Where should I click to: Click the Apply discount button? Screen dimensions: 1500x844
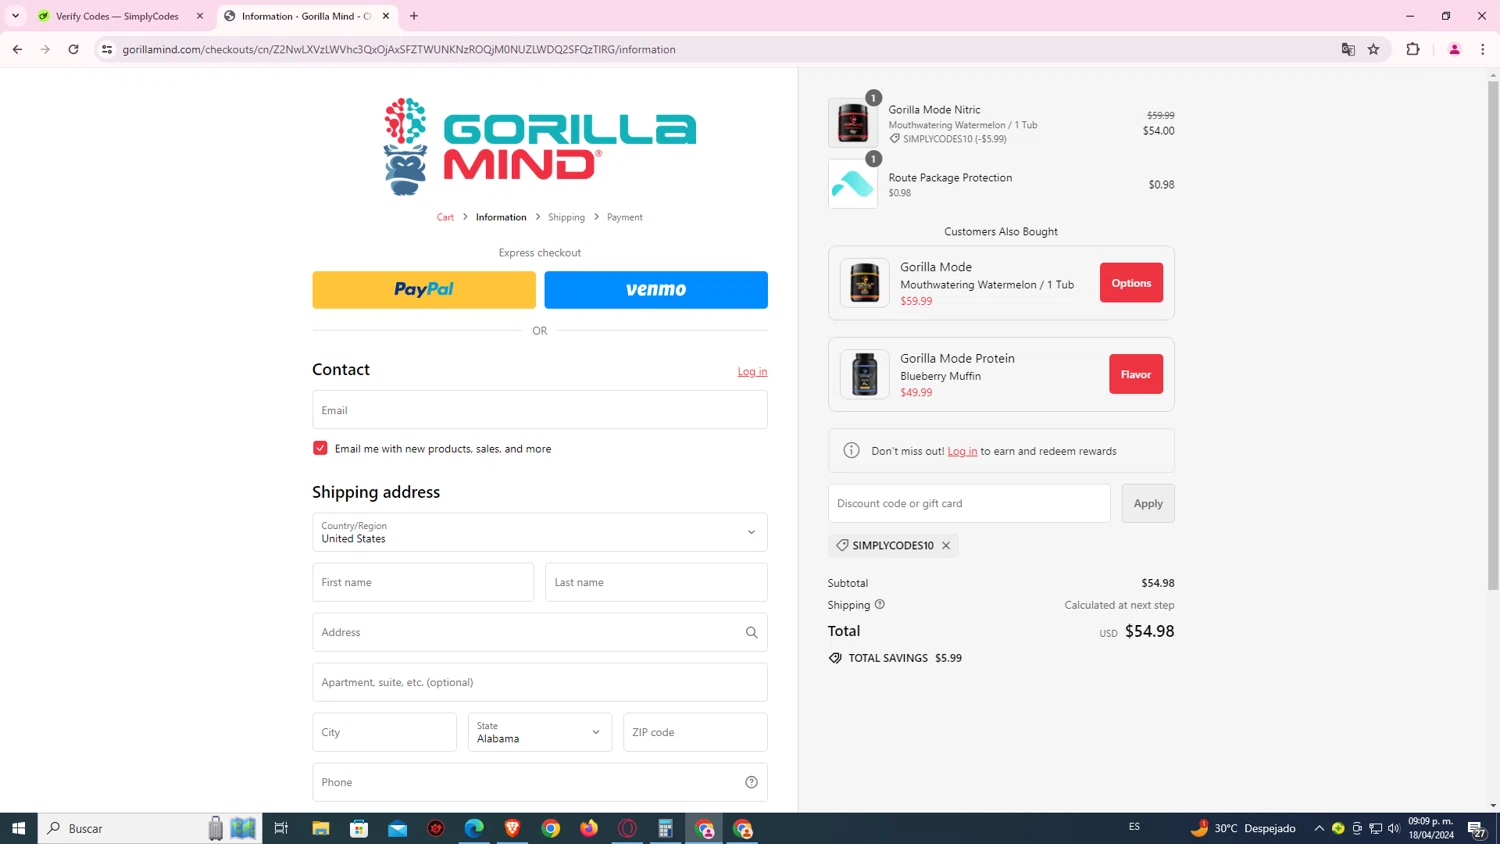pyautogui.click(x=1148, y=503)
